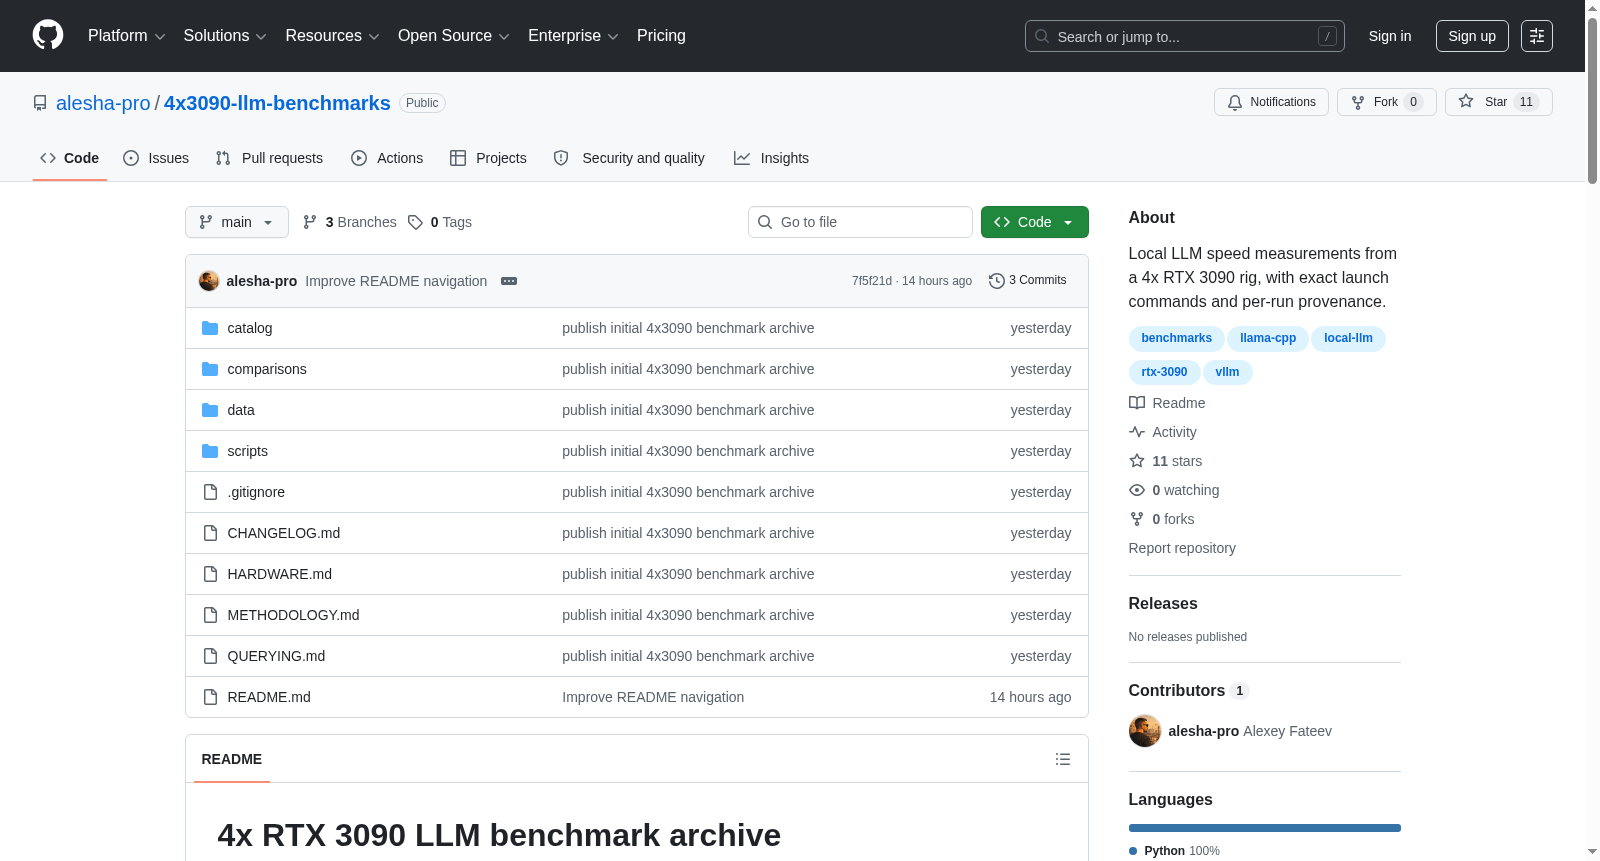Open the command palette icon button
This screenshot has width=1600, height=861.
tap(1537, 36)
